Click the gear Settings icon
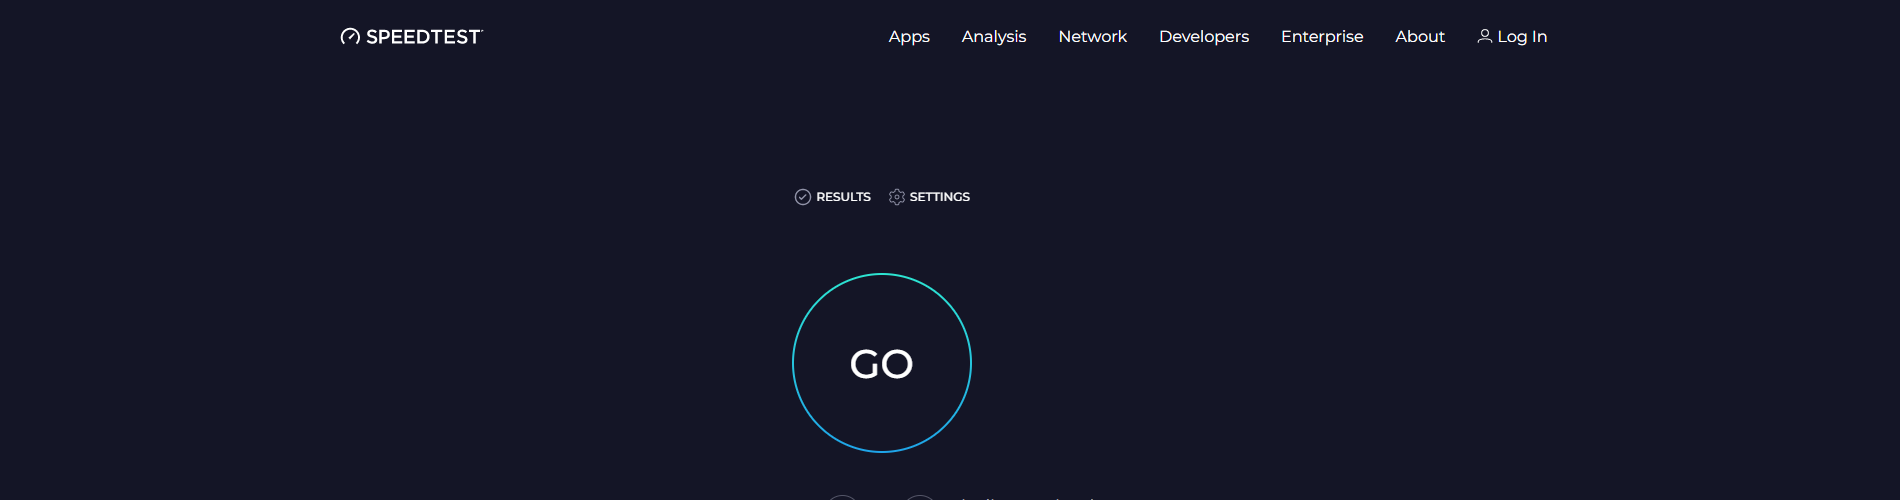The image size is (1900, 500). pos(897,197)
